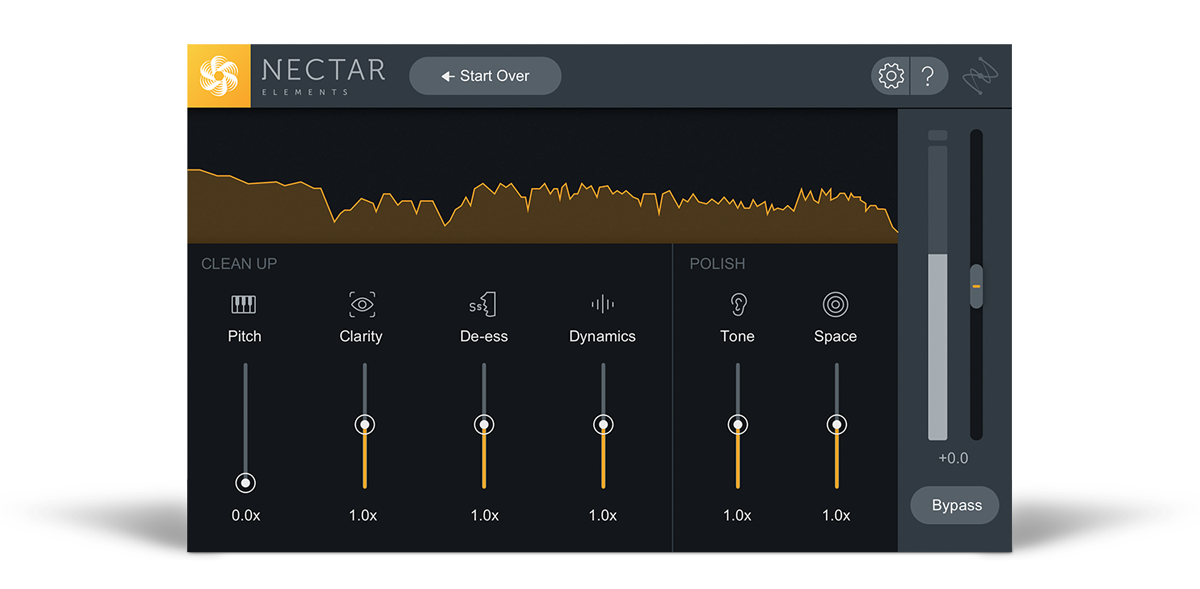Click the Space 1.0x value

coord(836,515)
